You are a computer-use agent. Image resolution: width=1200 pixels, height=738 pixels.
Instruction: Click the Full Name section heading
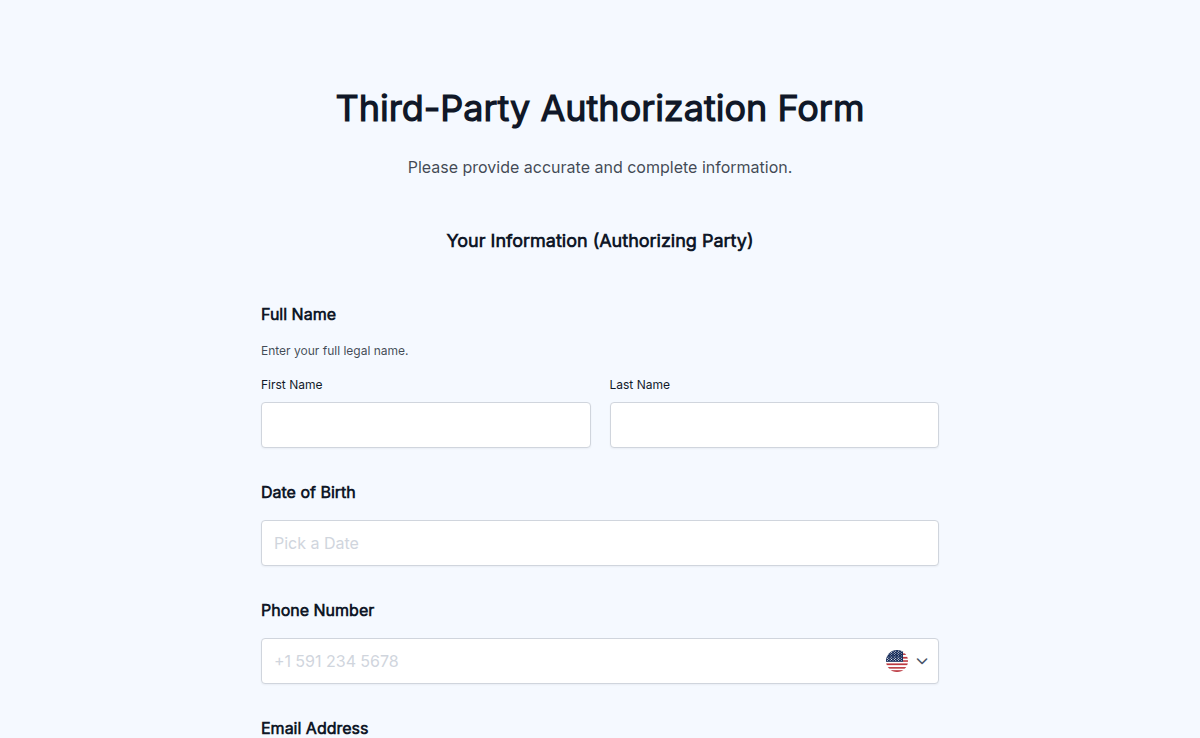click(298, 314)
